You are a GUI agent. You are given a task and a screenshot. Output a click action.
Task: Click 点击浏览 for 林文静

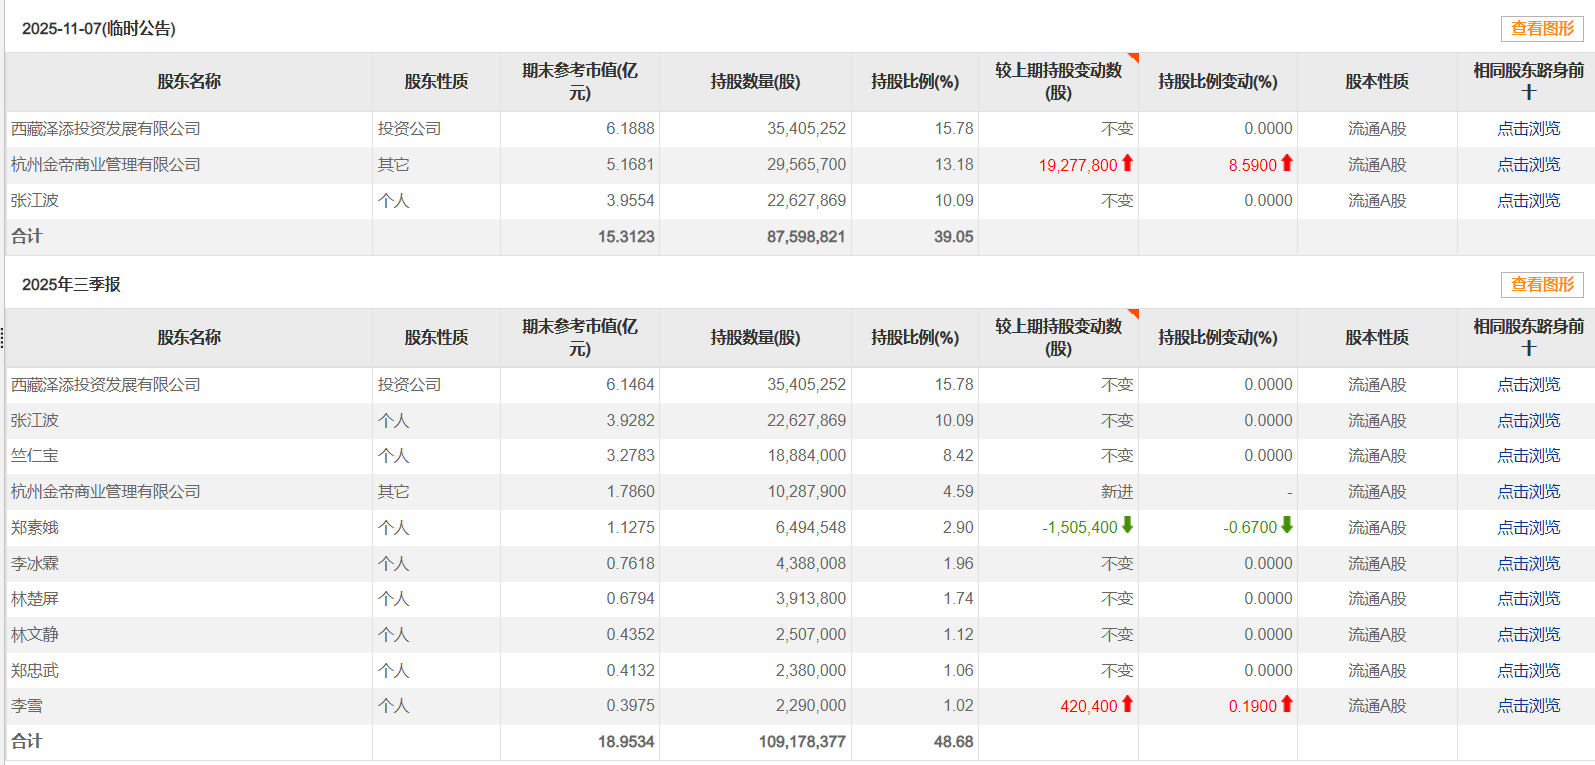[1528, 635]
